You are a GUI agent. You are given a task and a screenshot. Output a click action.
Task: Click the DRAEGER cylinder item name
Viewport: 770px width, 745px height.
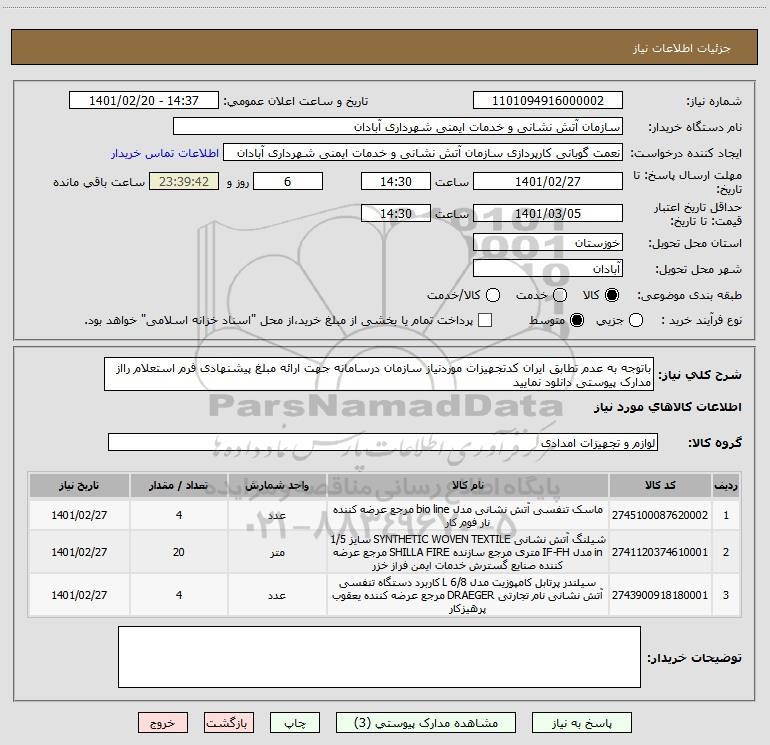pyautogui.click(x=468, y=596)
